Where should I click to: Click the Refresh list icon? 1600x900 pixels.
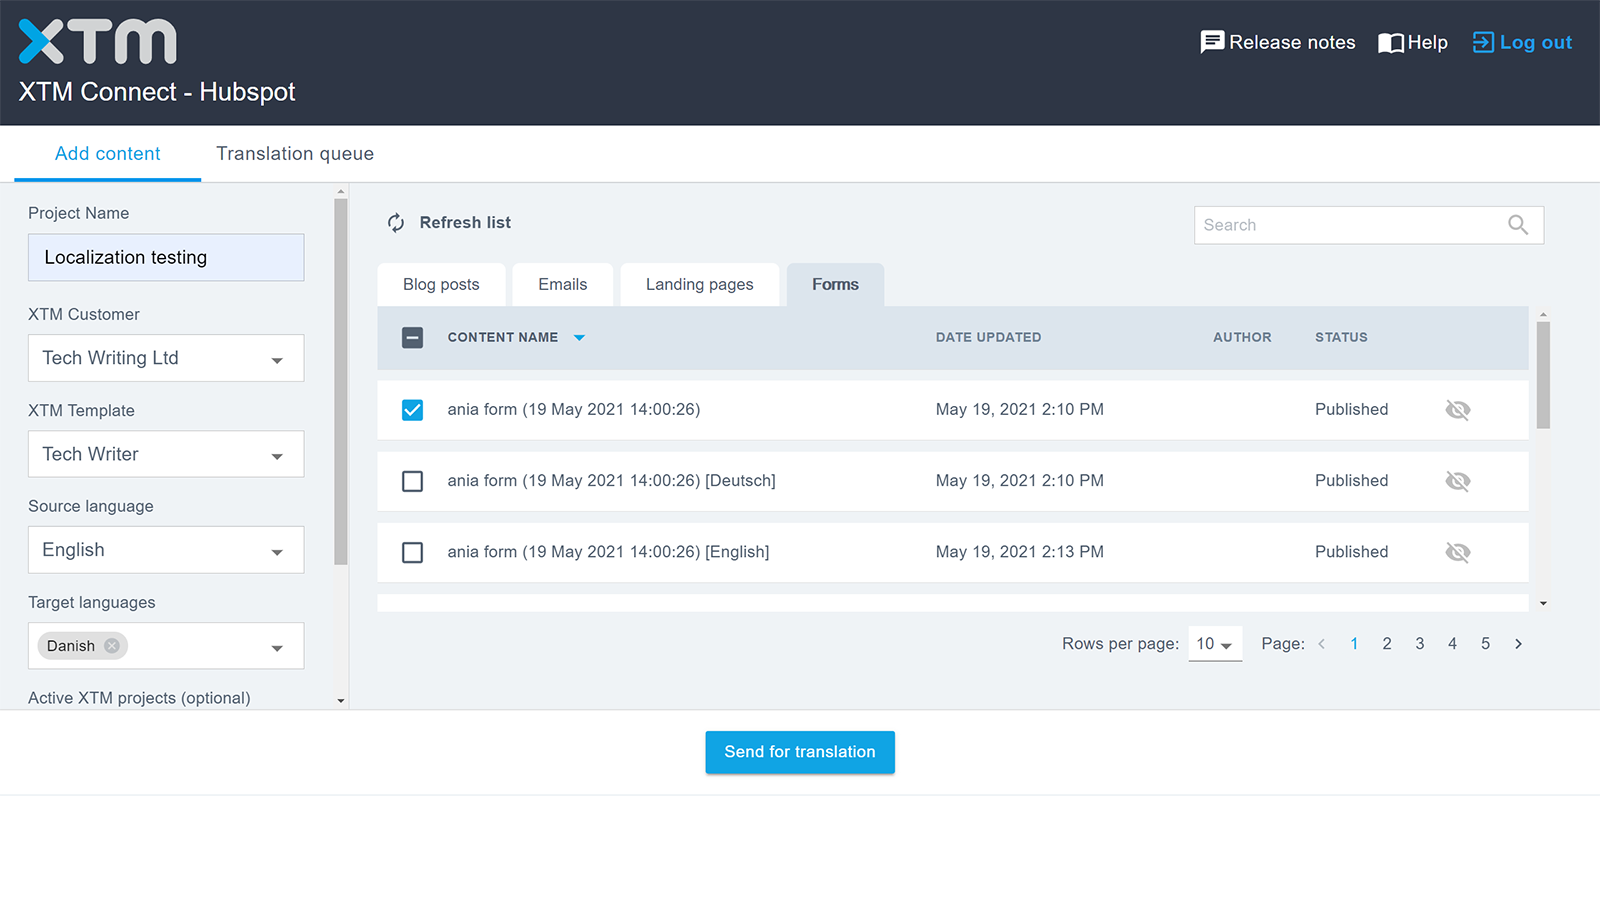(396, 222)
